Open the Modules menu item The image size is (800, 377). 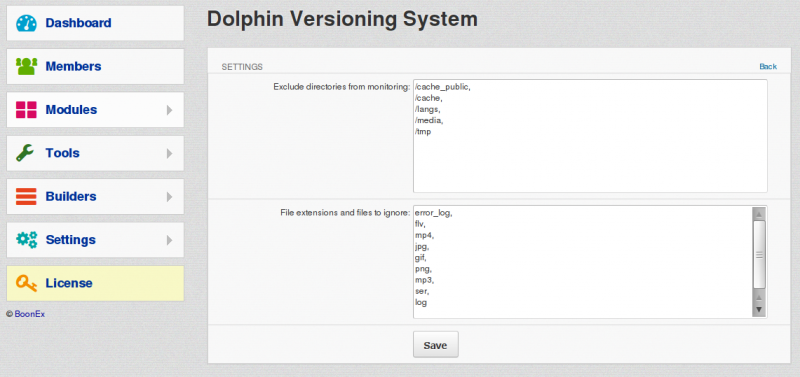point(95,110)
